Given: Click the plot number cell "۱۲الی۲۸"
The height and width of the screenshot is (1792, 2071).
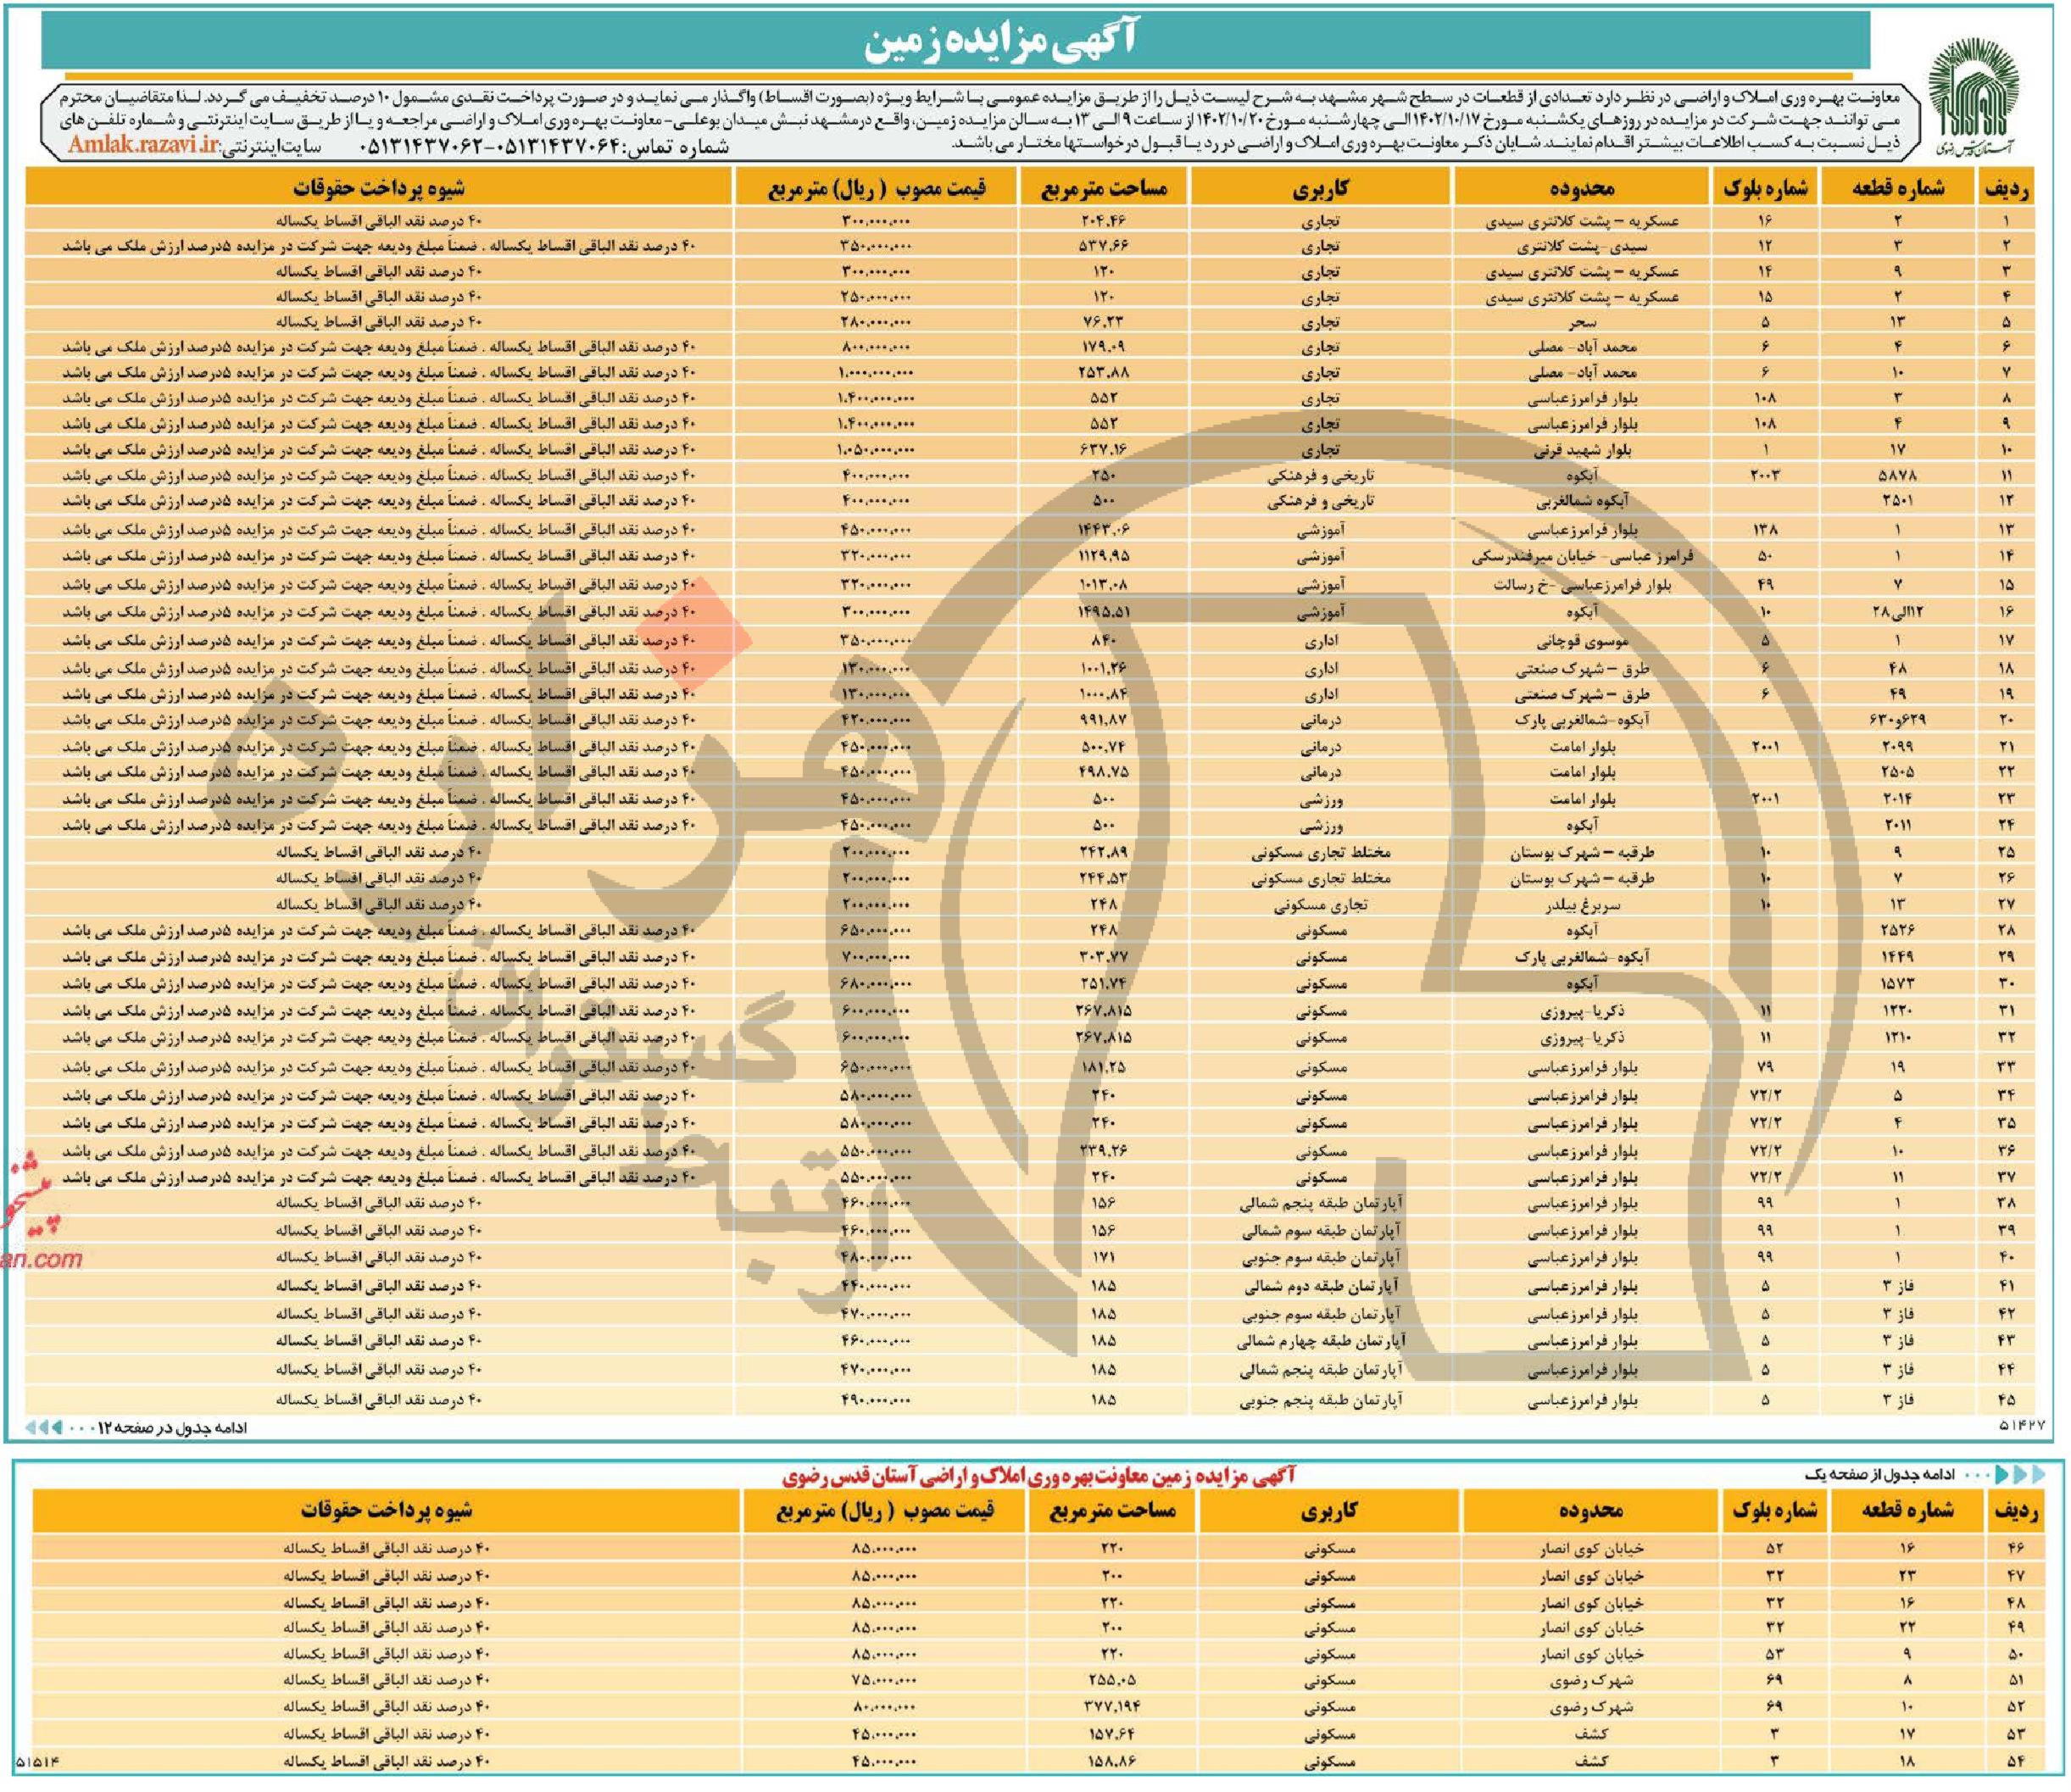Looking at the screenshot, I should [1897, 611].
